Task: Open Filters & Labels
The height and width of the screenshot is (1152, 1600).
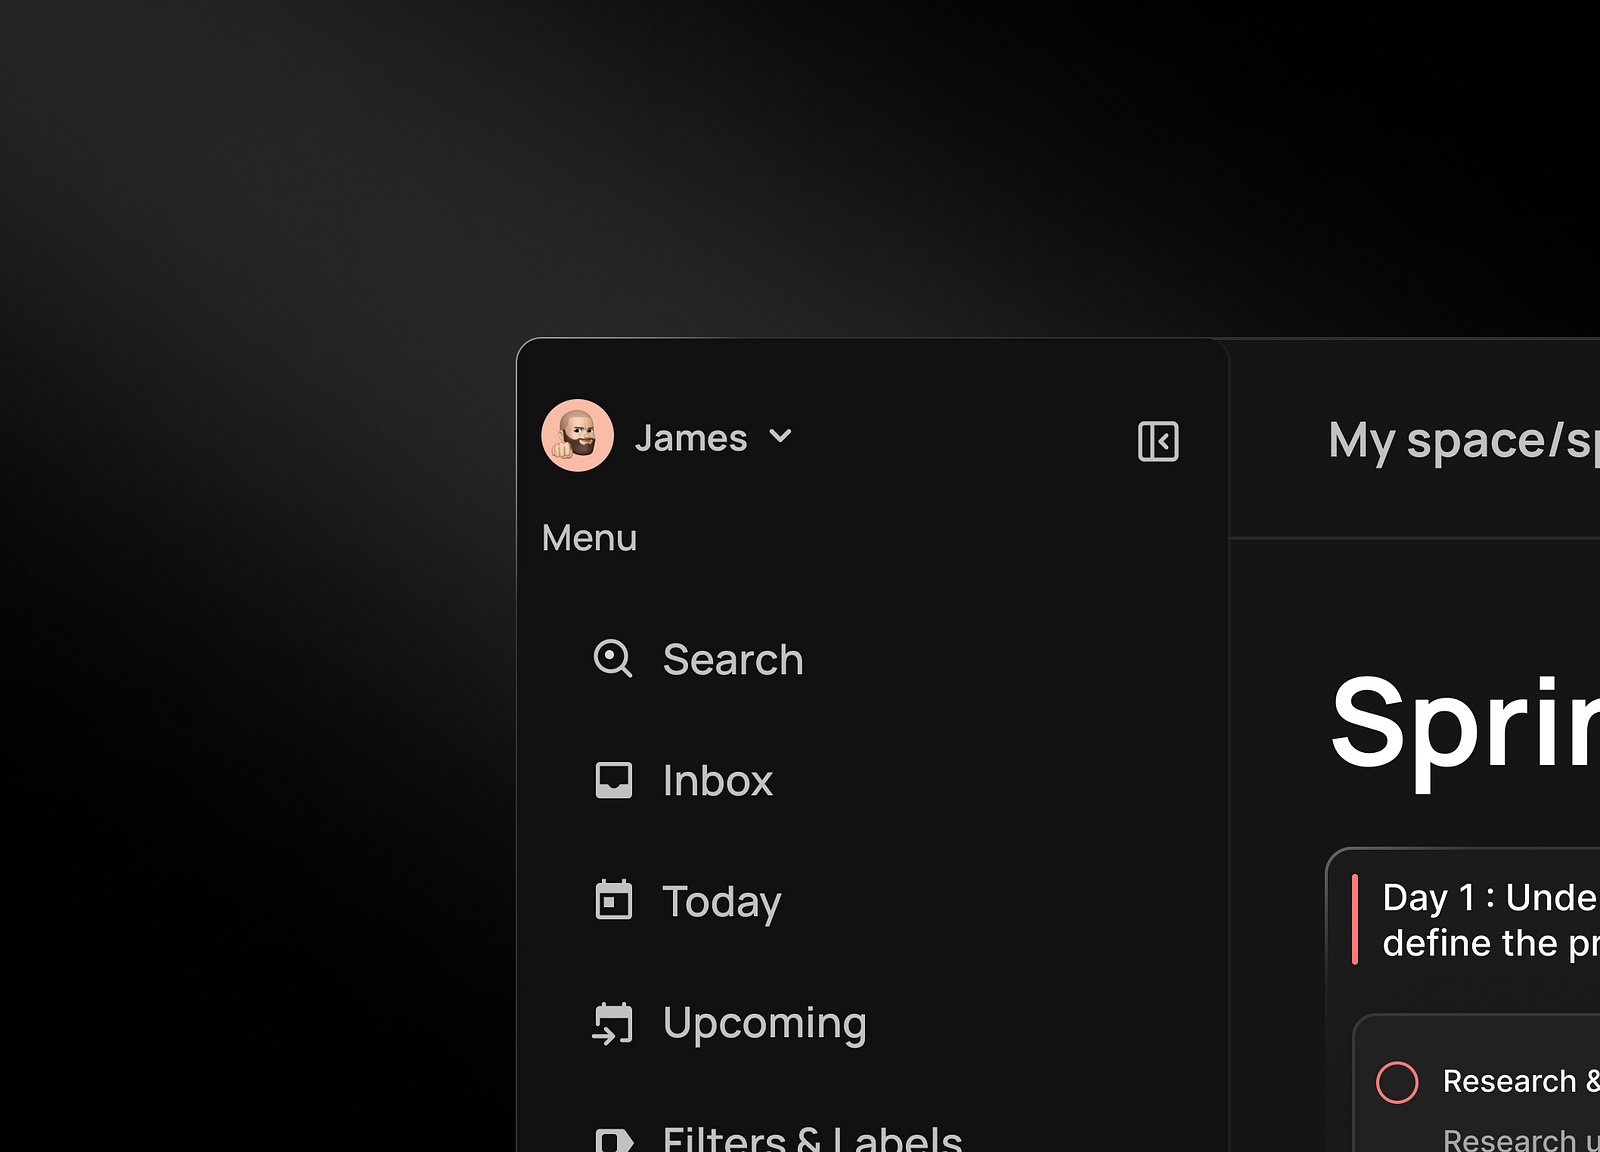Action: click(812, 1140)
